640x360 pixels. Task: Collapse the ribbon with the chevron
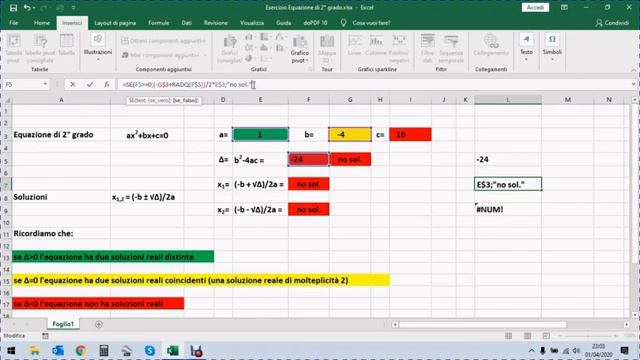(x=633, y=70)
